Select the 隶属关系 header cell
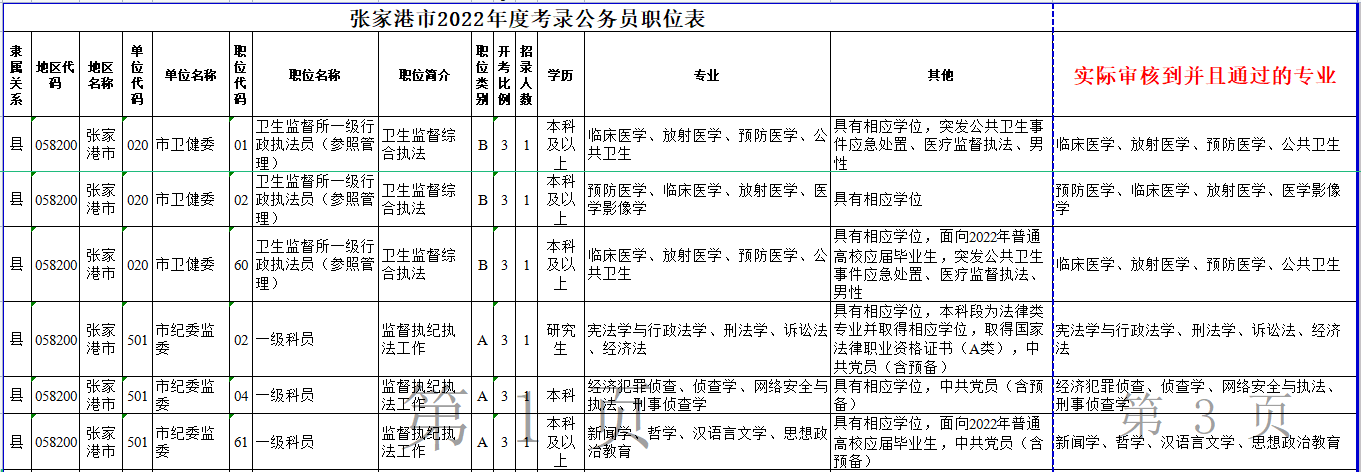Viewport: 1361px width, 472px height. (16, 76)
